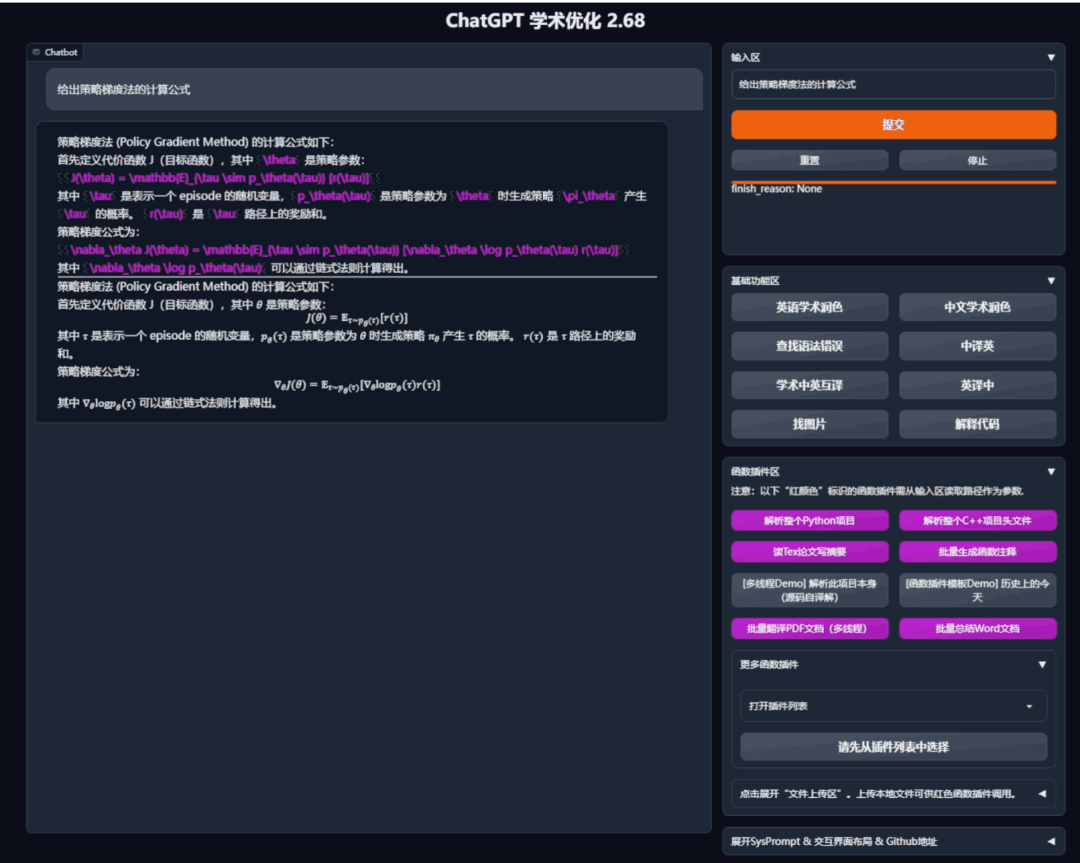Click 英译中 button
Screen dimensions: 1080x863
coord(977,385)
